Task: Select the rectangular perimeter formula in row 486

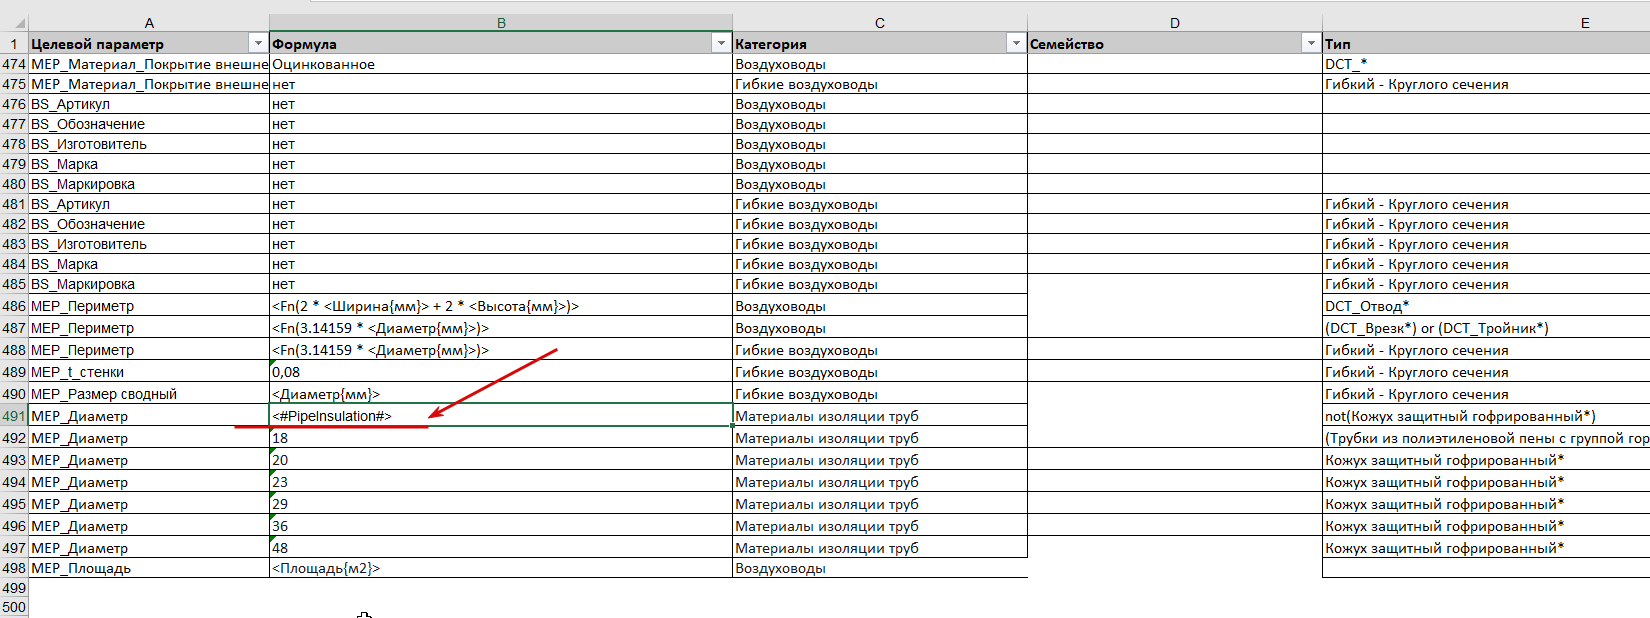Action: point(501,306)
